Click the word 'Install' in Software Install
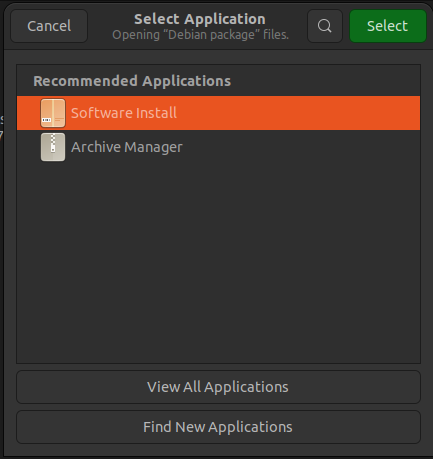The width and height of the screenshot is (433, 459). click(x=156, y=113)
